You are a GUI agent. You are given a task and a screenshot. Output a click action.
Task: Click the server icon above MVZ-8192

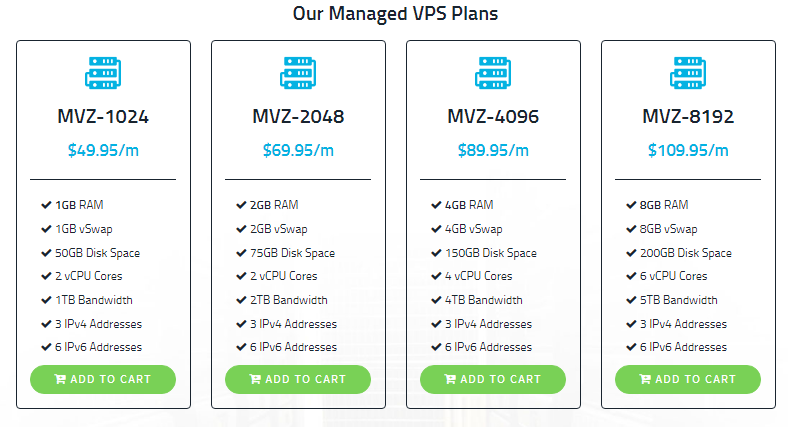tap(688, 74)
